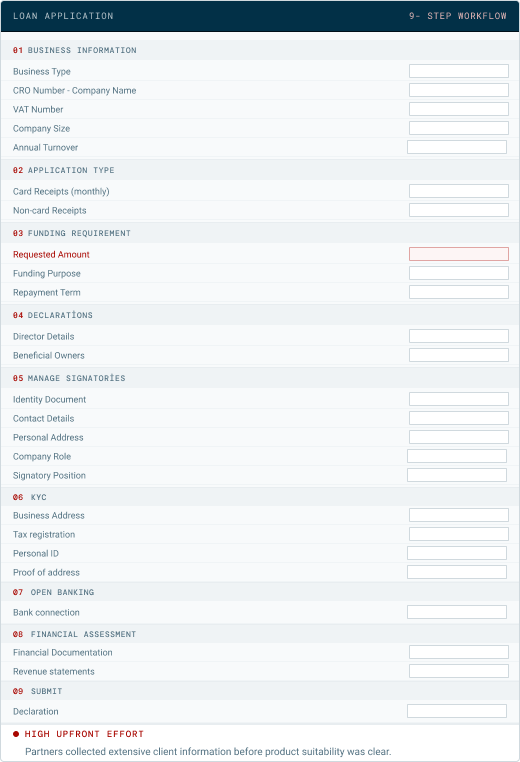Focus the Declaration input field
Image resolution: width=520 pixels, height=762 pixels.
coord(457,711)
